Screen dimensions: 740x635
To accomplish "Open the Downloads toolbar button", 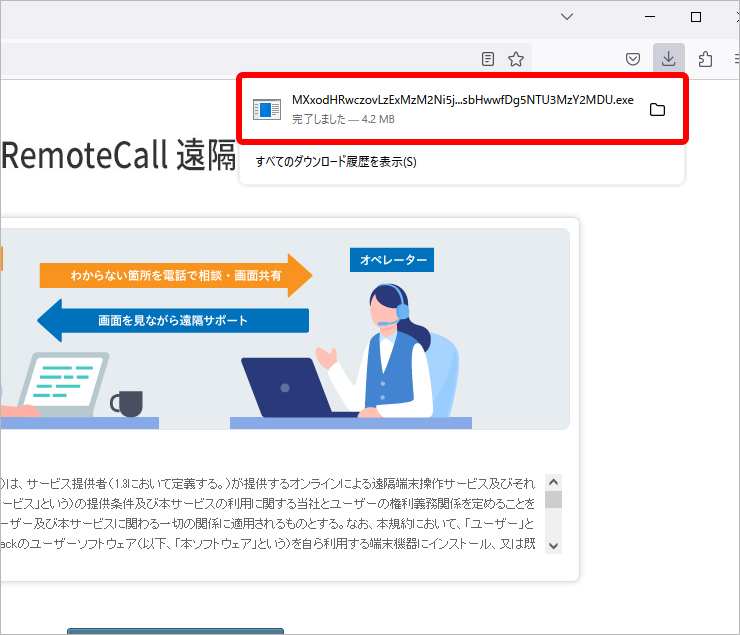I will [669, 58].
